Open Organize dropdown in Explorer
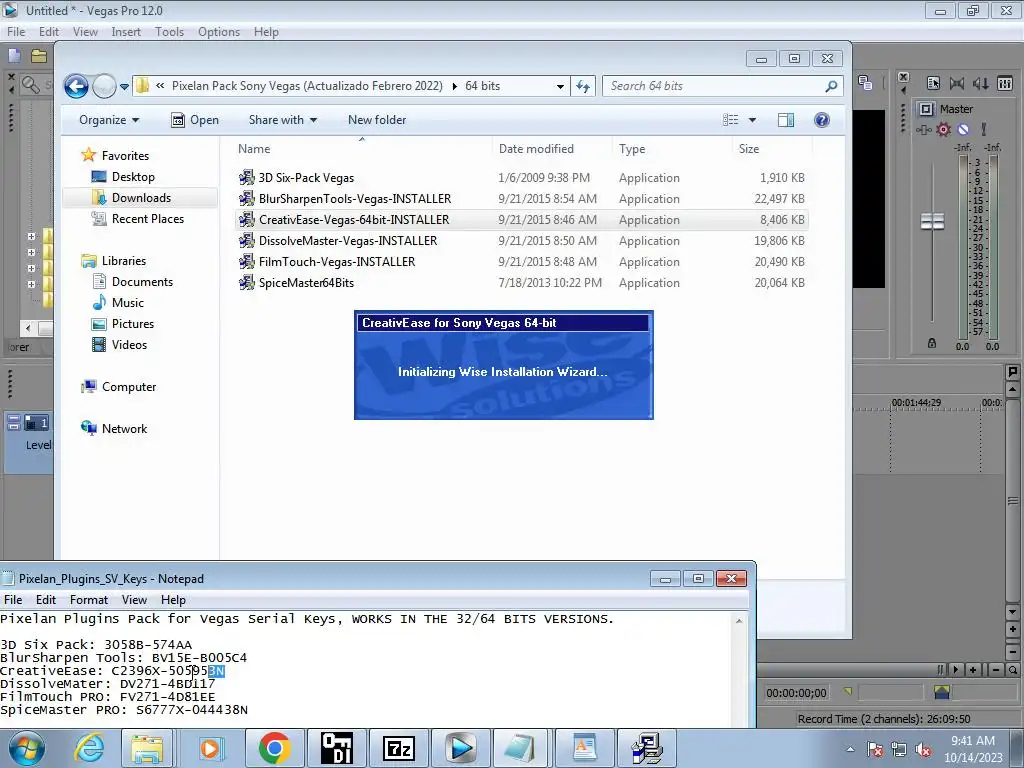 click(x=109, y=120)
